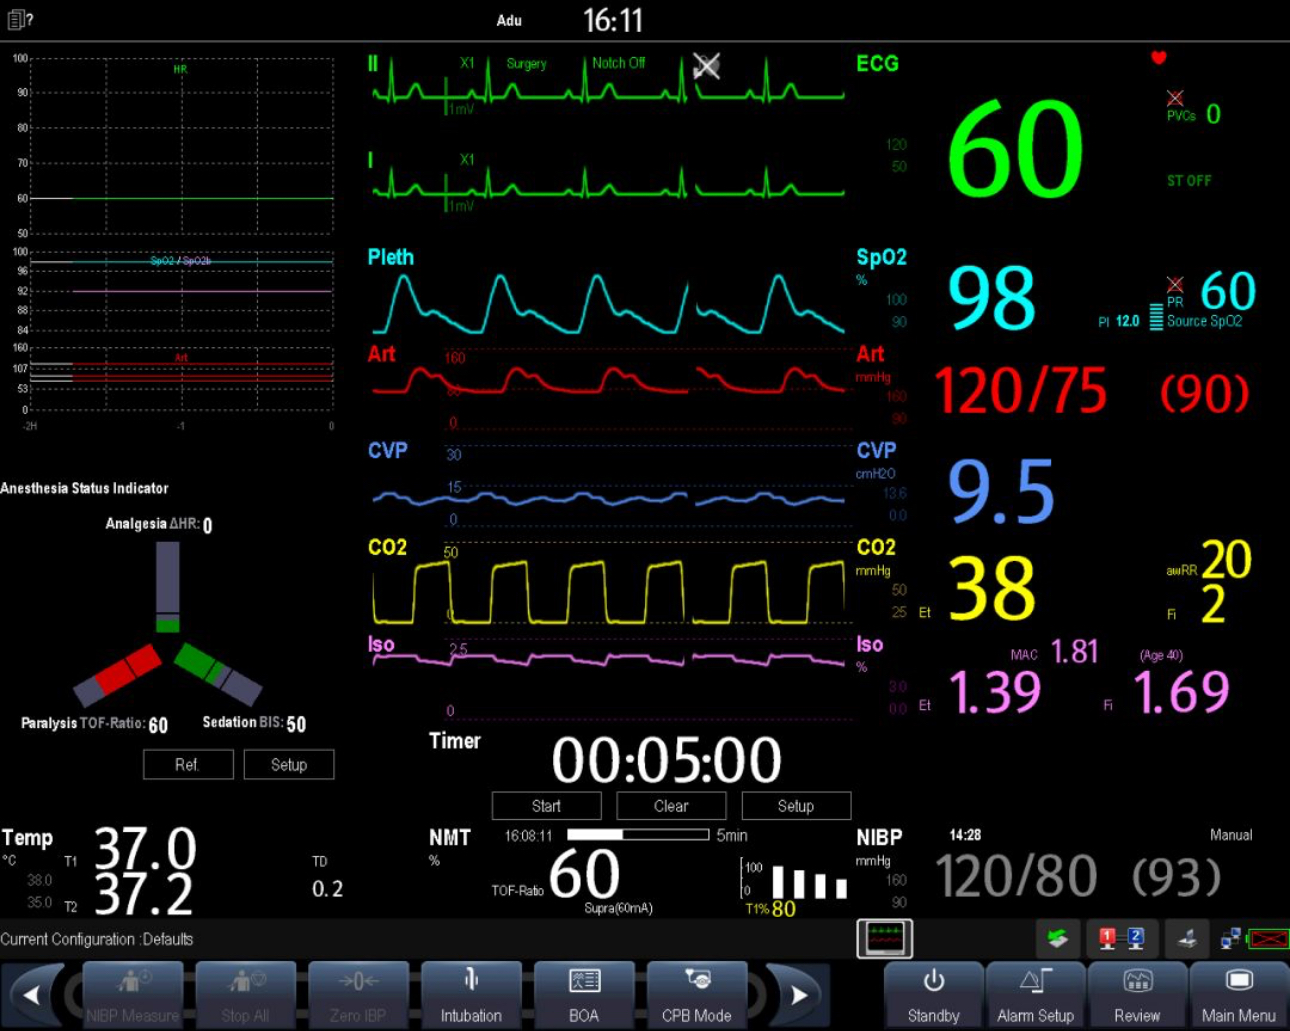Open the Intubation mode quick key

(x=471, y=994)
